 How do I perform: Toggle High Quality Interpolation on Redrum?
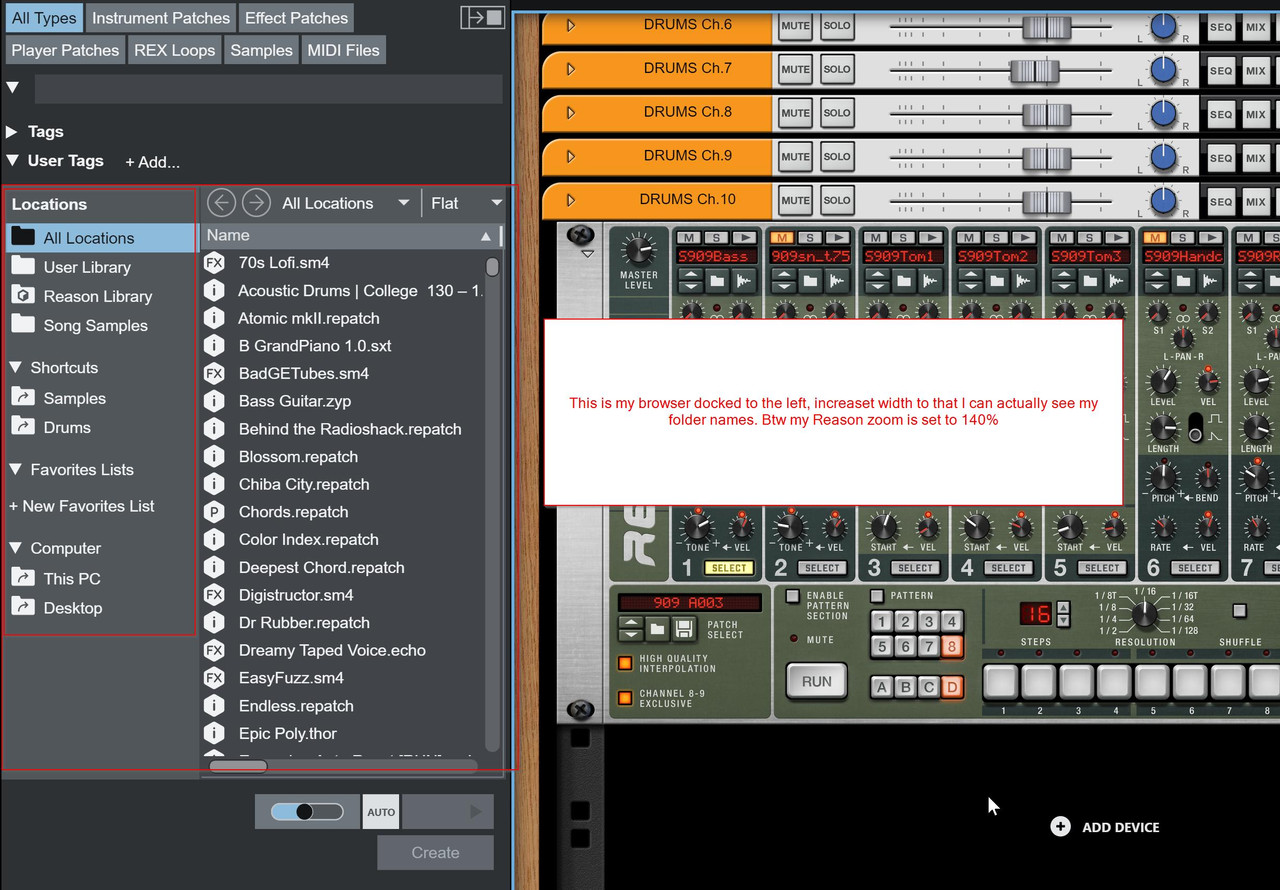click(x=625, y=663)
